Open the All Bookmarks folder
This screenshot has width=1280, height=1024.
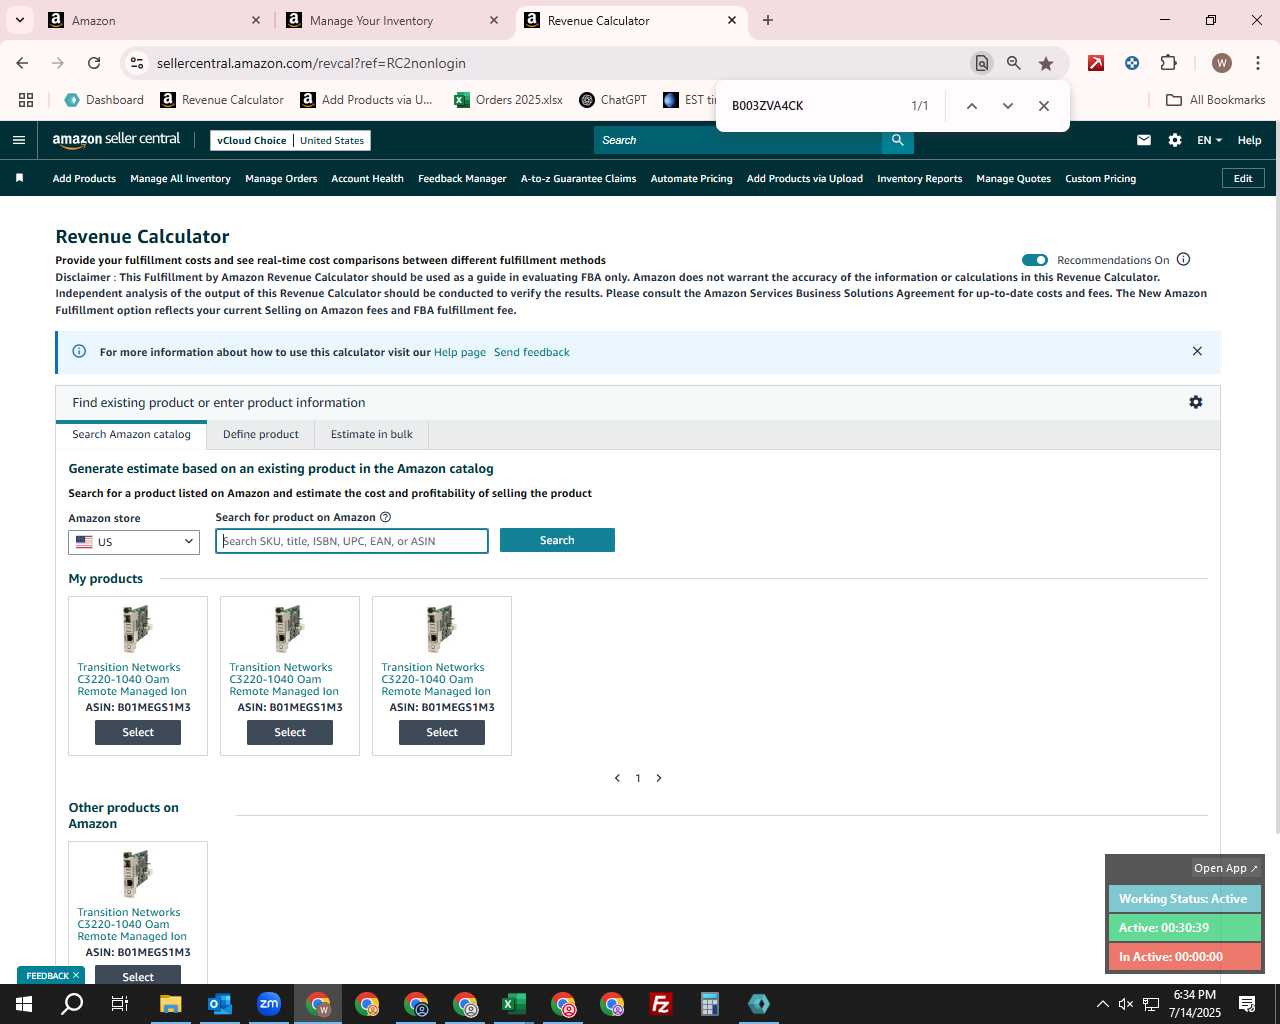[x=1216, y=100]
